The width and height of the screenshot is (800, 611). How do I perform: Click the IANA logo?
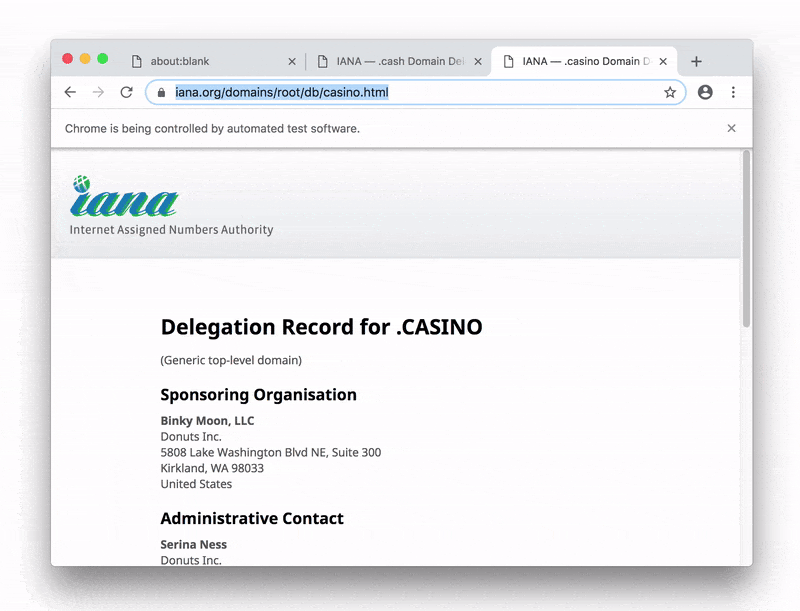tap(124, 197)
